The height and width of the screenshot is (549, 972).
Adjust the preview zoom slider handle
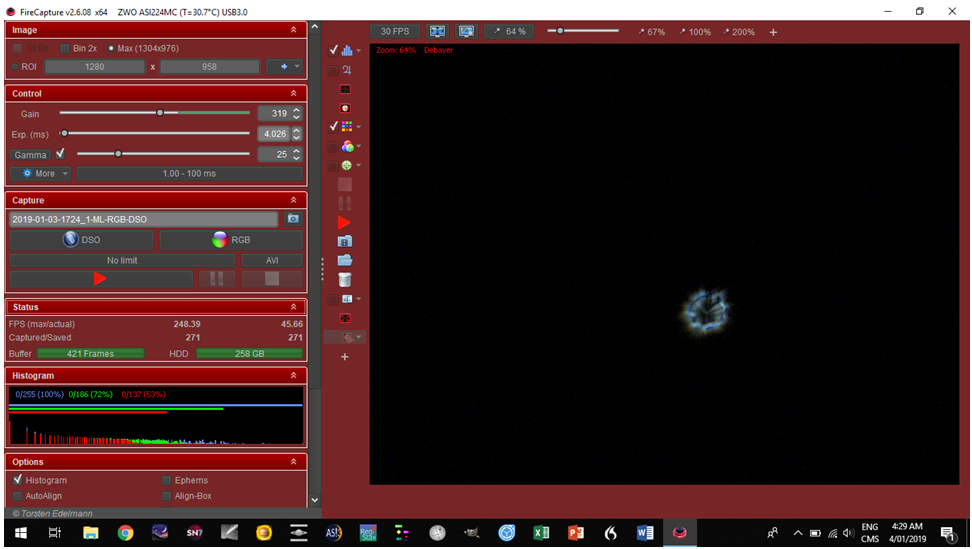[560, 31]
